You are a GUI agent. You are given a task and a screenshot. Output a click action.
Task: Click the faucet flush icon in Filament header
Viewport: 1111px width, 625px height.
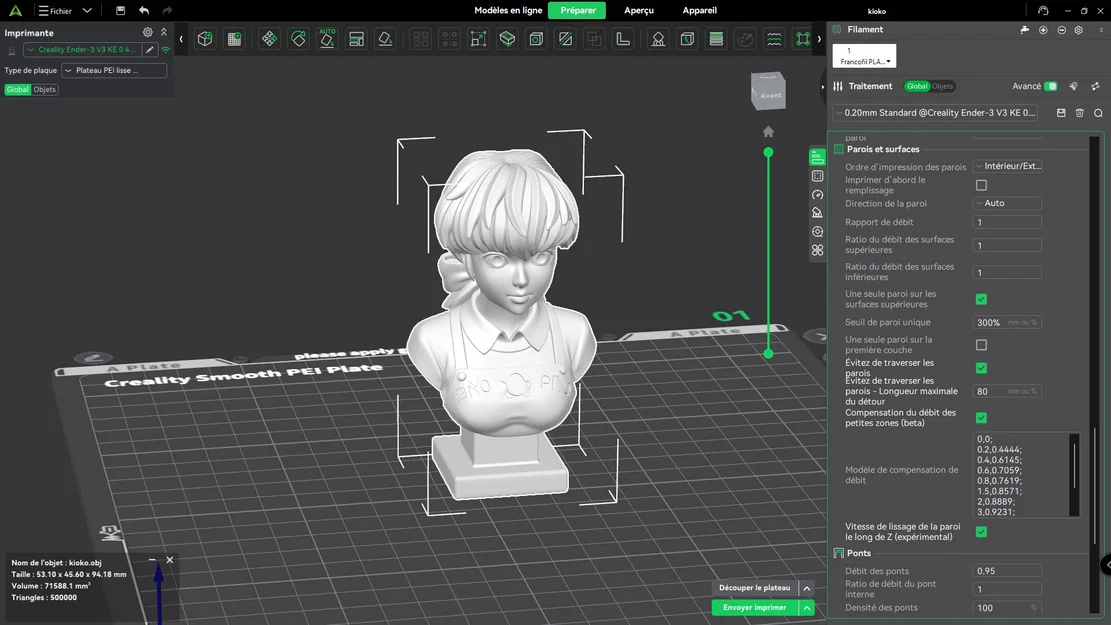[x=1025, y=30]
